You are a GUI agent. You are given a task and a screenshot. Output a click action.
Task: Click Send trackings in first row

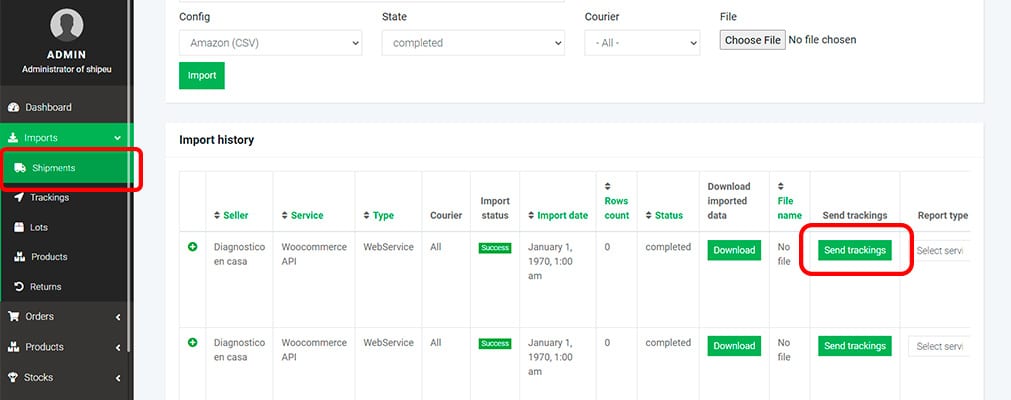[x=854, y=250]
